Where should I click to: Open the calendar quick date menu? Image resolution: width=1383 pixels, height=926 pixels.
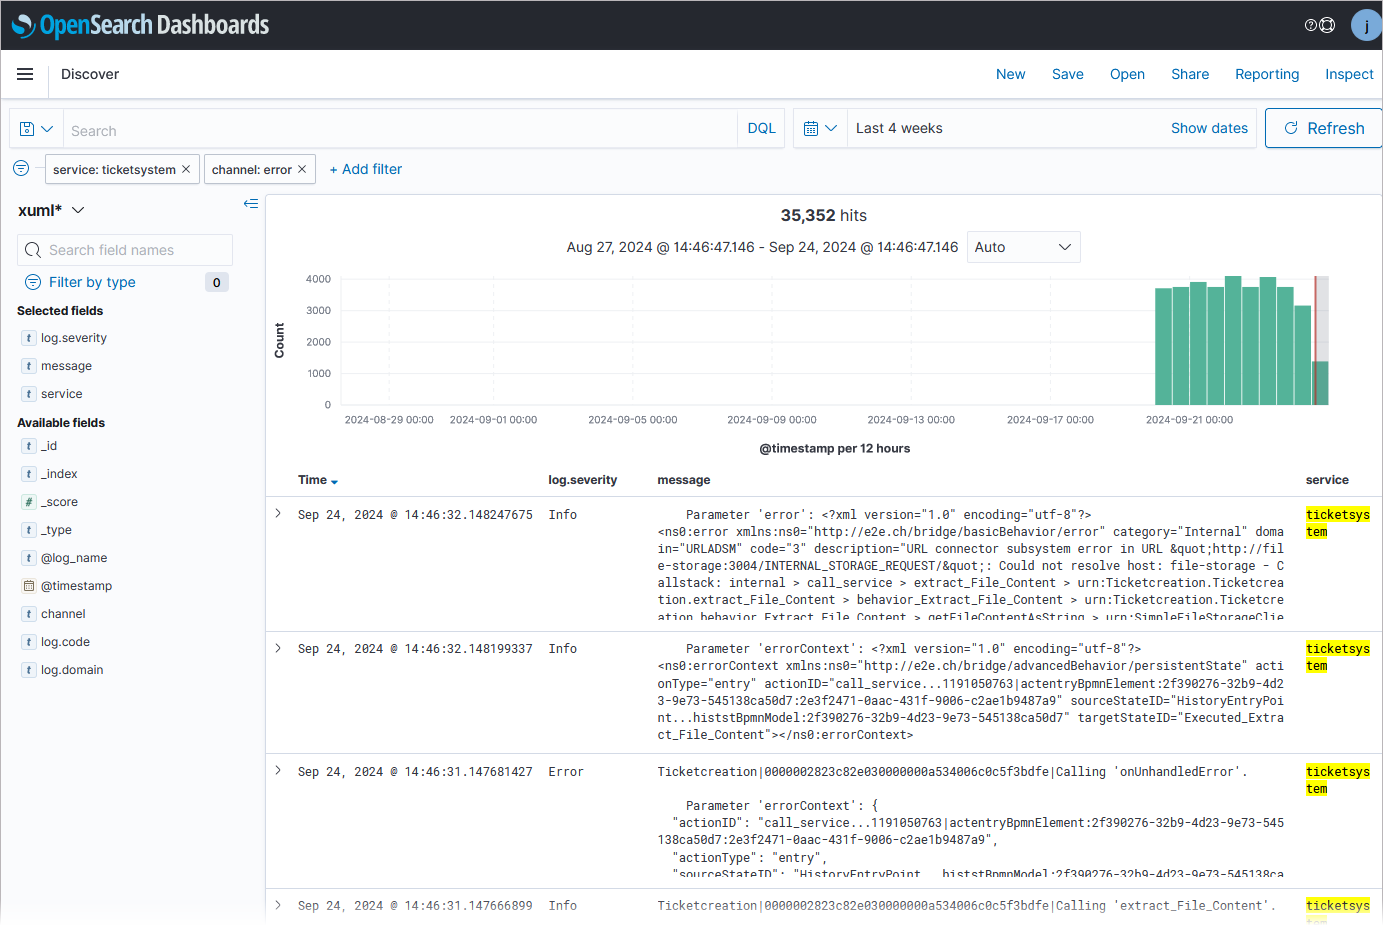pyautogui.click(x=820, y=129)
